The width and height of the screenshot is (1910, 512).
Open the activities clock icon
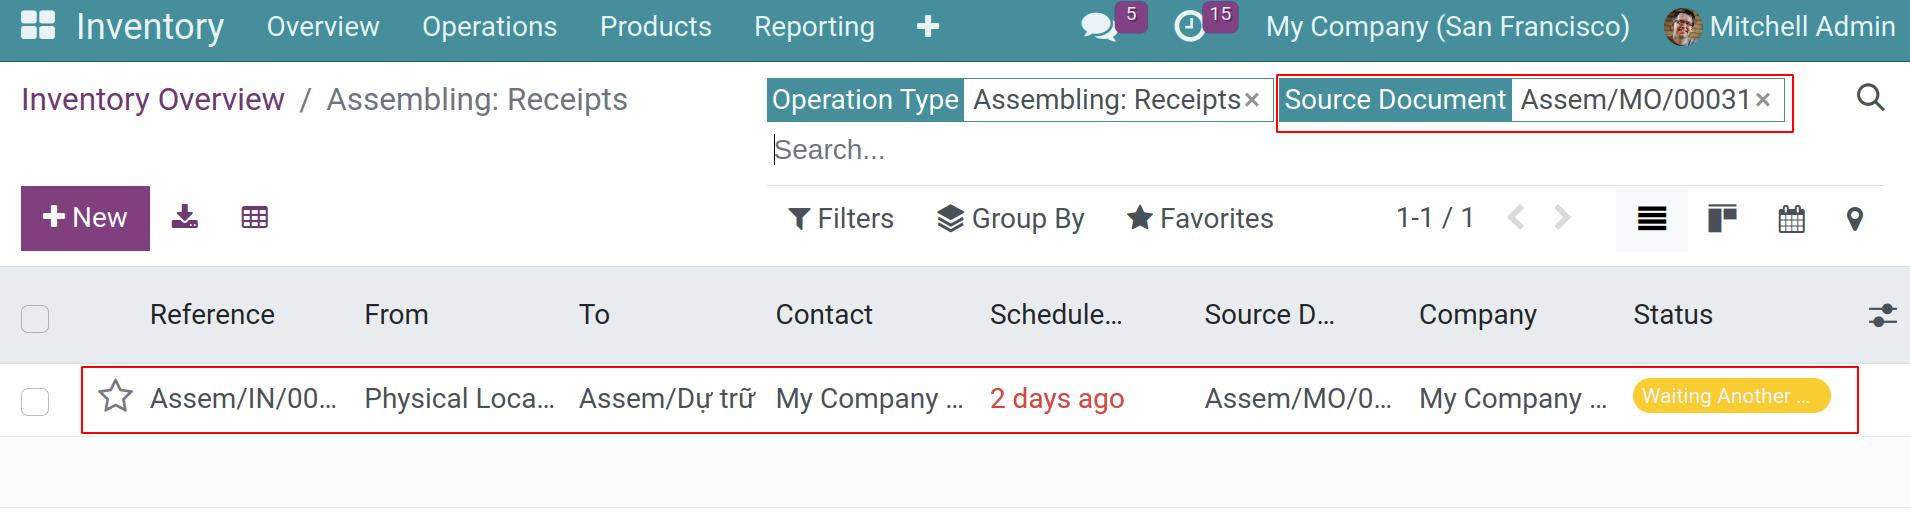(x=1189, y=27)
